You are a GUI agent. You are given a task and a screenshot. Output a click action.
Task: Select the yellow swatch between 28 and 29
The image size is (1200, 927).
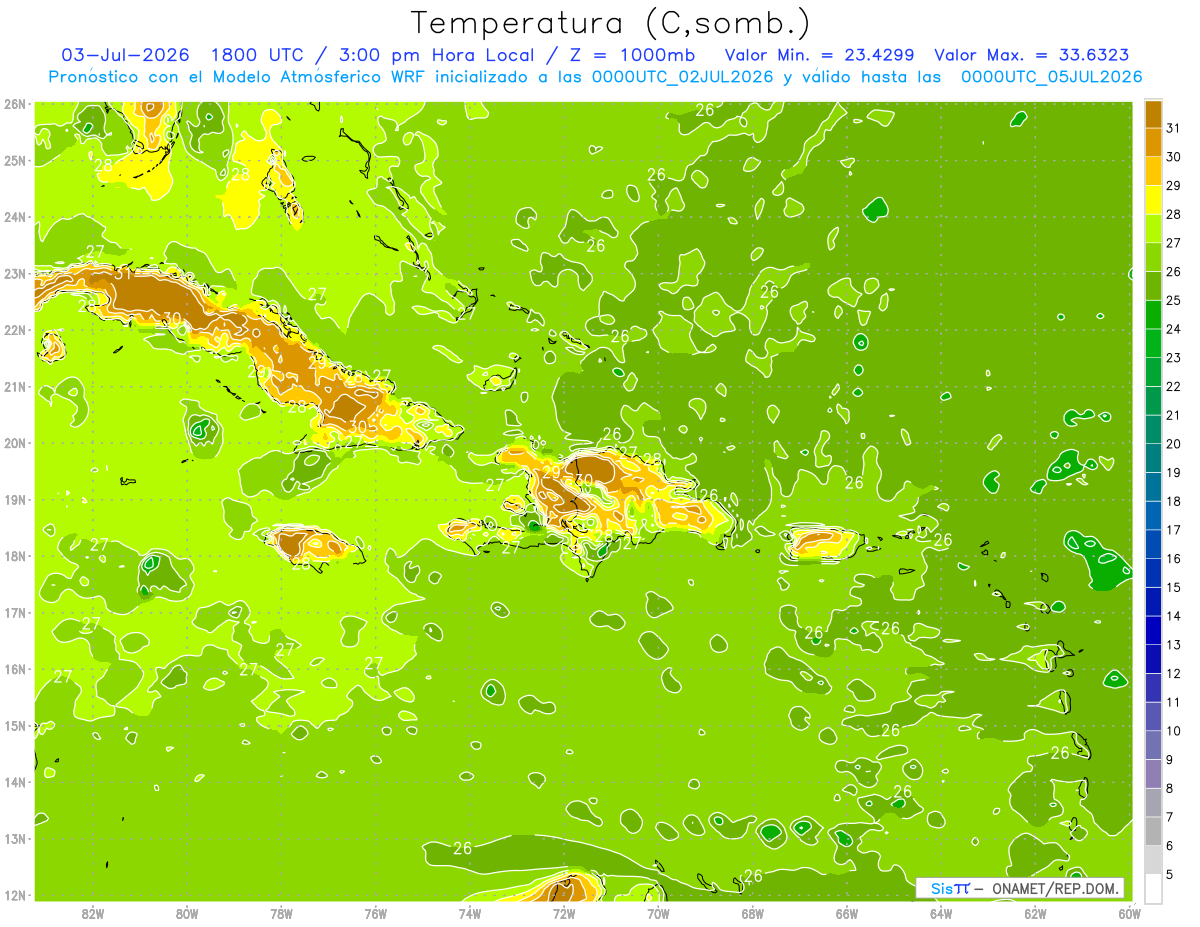1154,200
